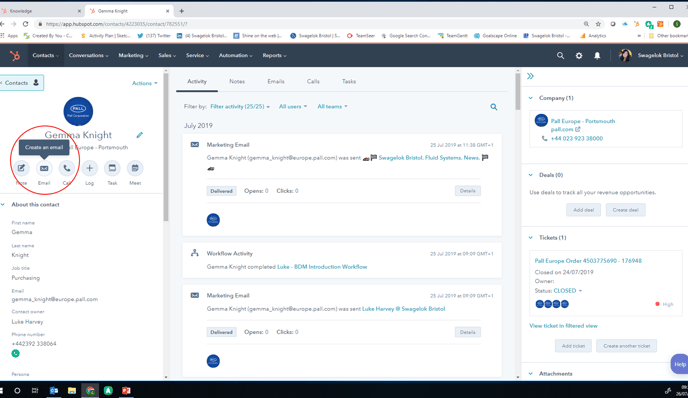Click the Chrome icon in the taskbar
The image size is (688, 398).
pos(90,390)
